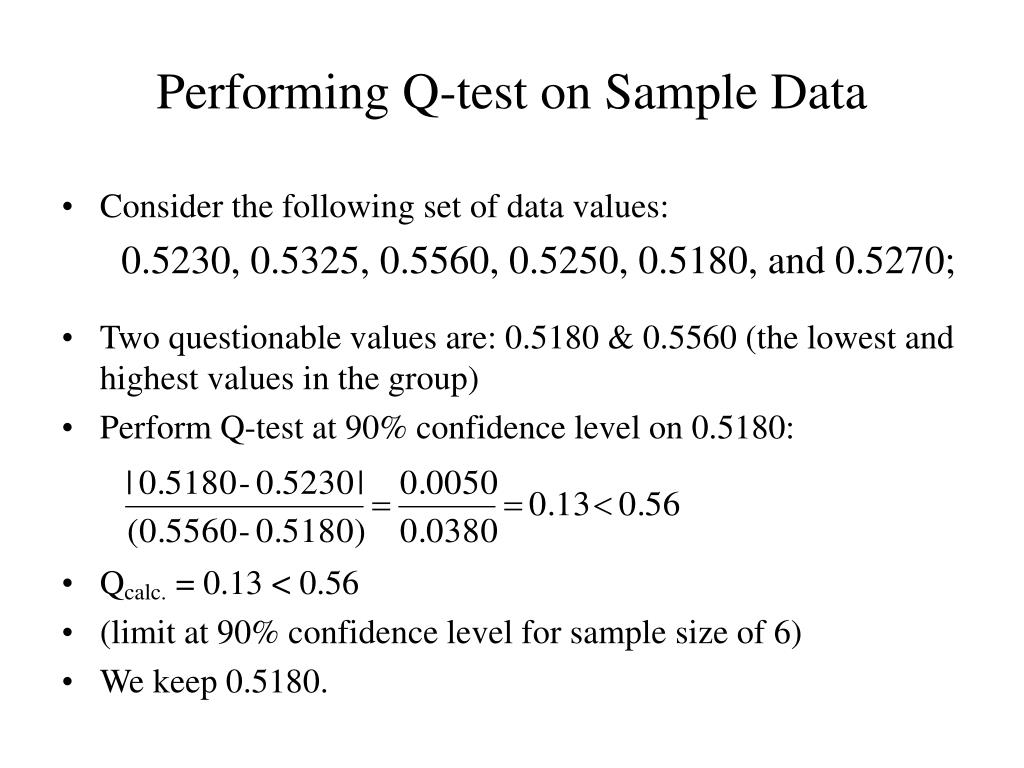
Task: Click the denominator (0.5560-0.5180) in the equation
Action: [x=246, y=531]
